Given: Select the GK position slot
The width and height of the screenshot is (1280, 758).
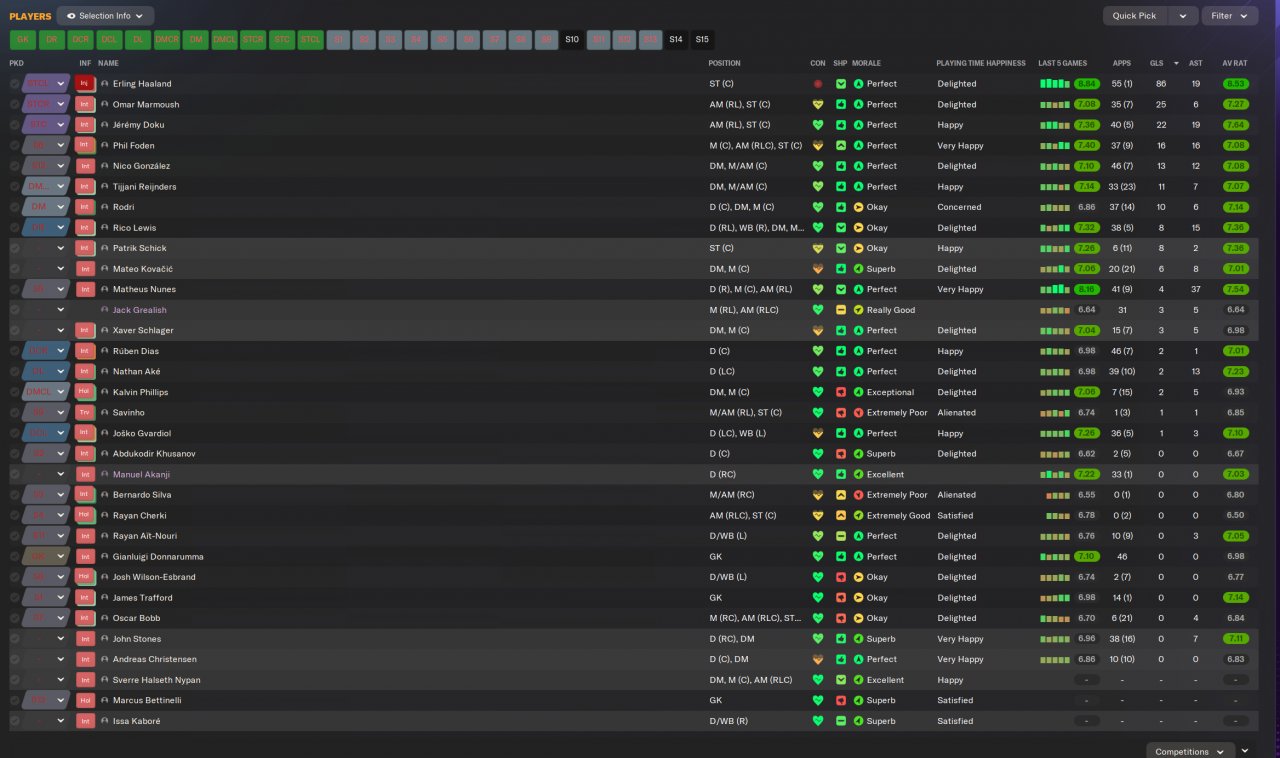Looking at the screenshot, I should 23,40.
